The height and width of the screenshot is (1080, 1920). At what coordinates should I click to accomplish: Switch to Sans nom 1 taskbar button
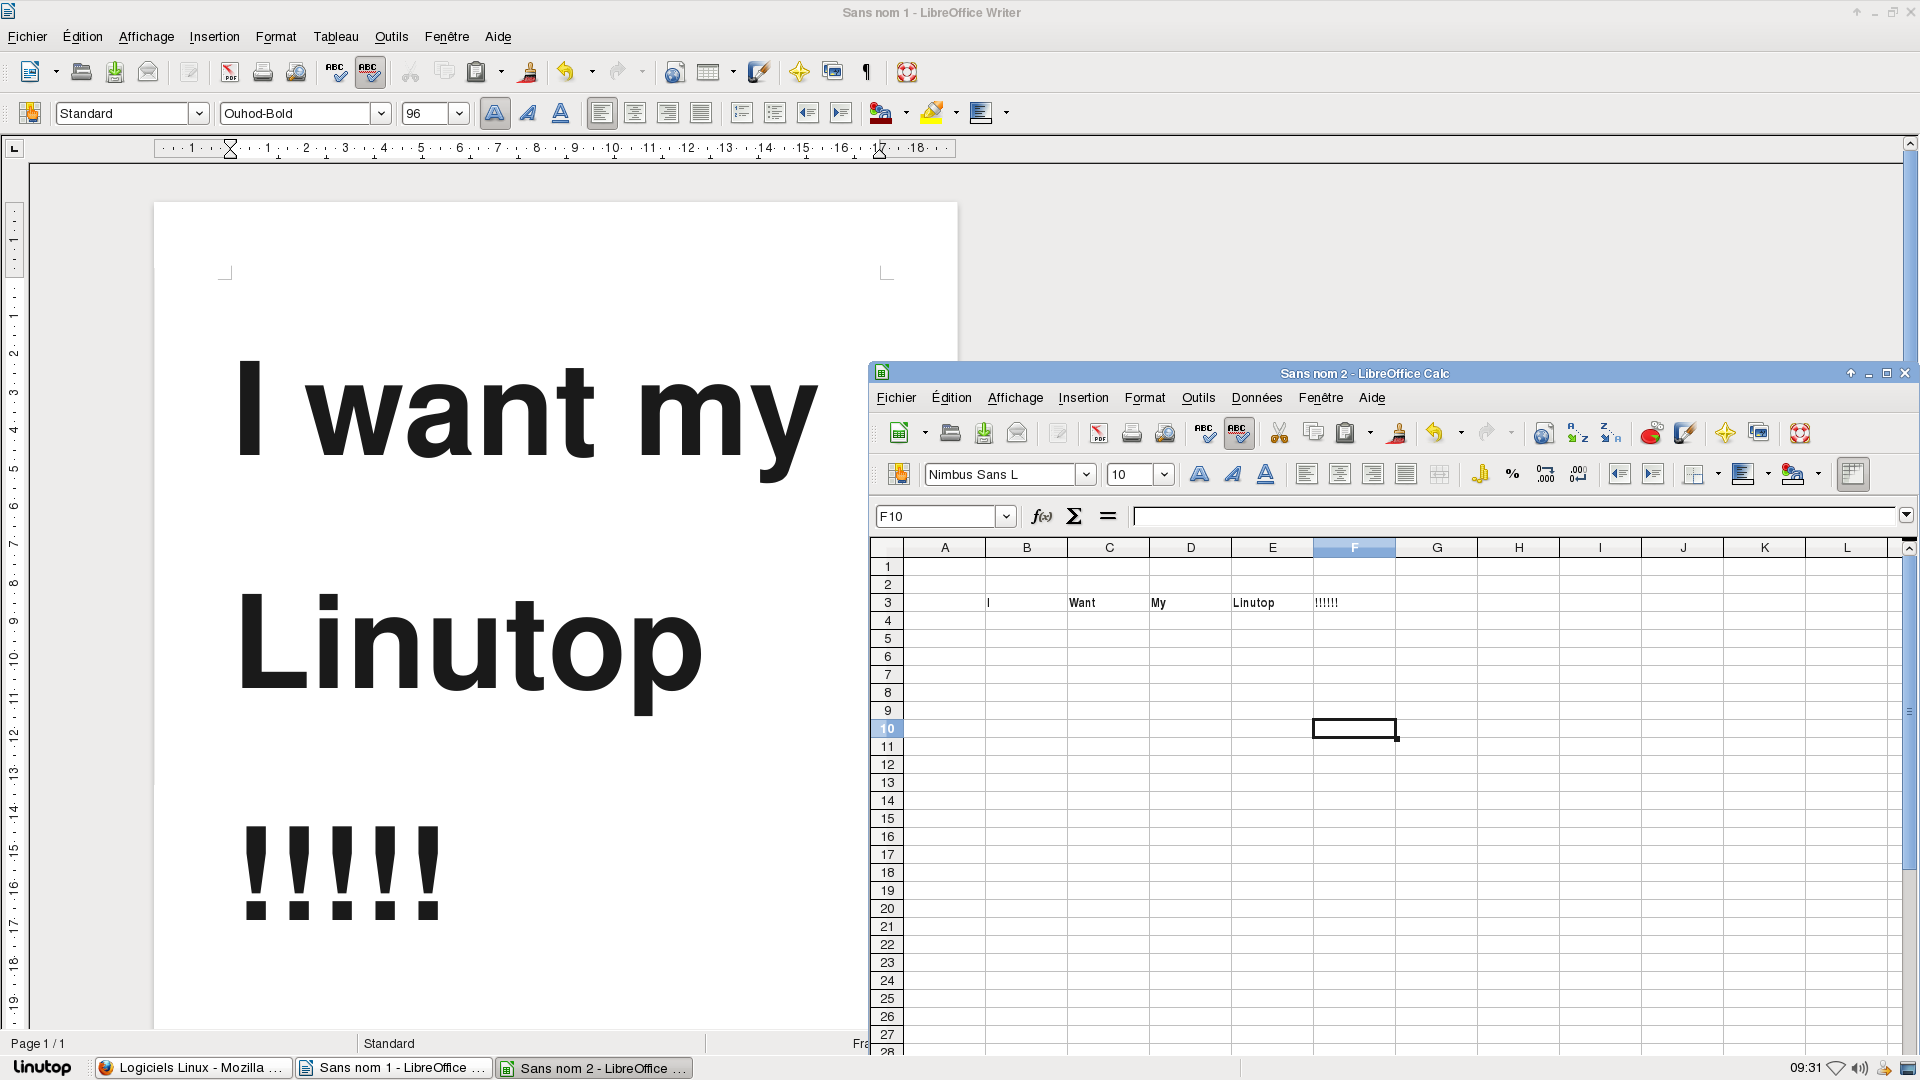click(394, 1068)
